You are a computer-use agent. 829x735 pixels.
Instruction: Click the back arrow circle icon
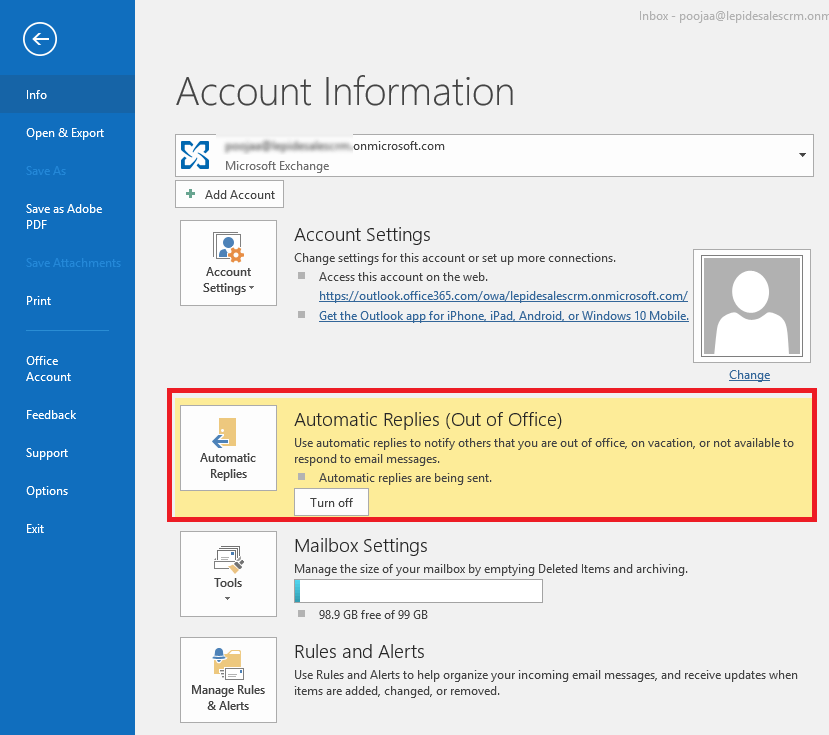tap(40, 39)
